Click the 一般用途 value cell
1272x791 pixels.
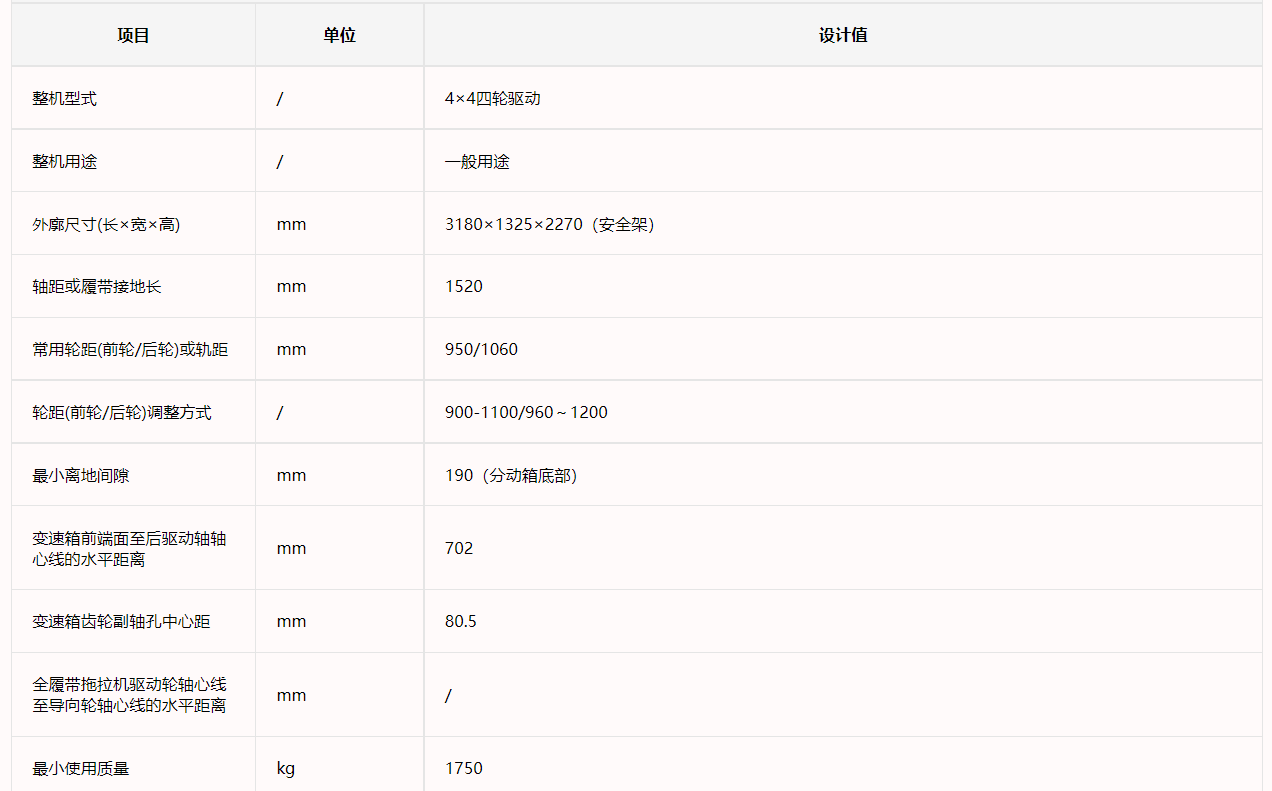pyautogui.click(x=477, y=161)
